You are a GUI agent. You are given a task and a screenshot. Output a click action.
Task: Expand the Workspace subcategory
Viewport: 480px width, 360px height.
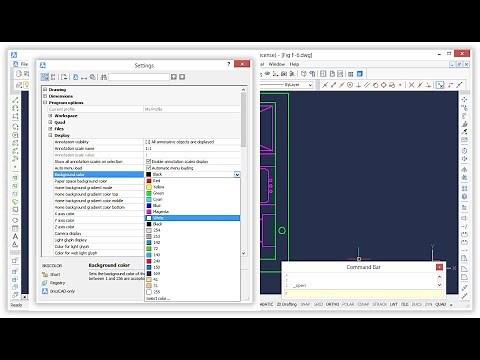(50, 116)
